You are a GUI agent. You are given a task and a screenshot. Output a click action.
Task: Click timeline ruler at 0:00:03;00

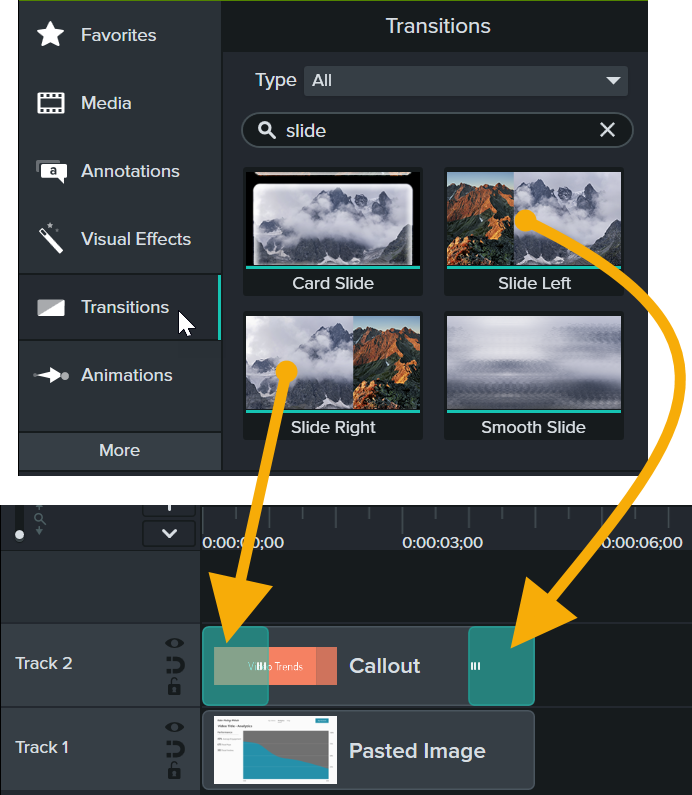coord(442,543)
